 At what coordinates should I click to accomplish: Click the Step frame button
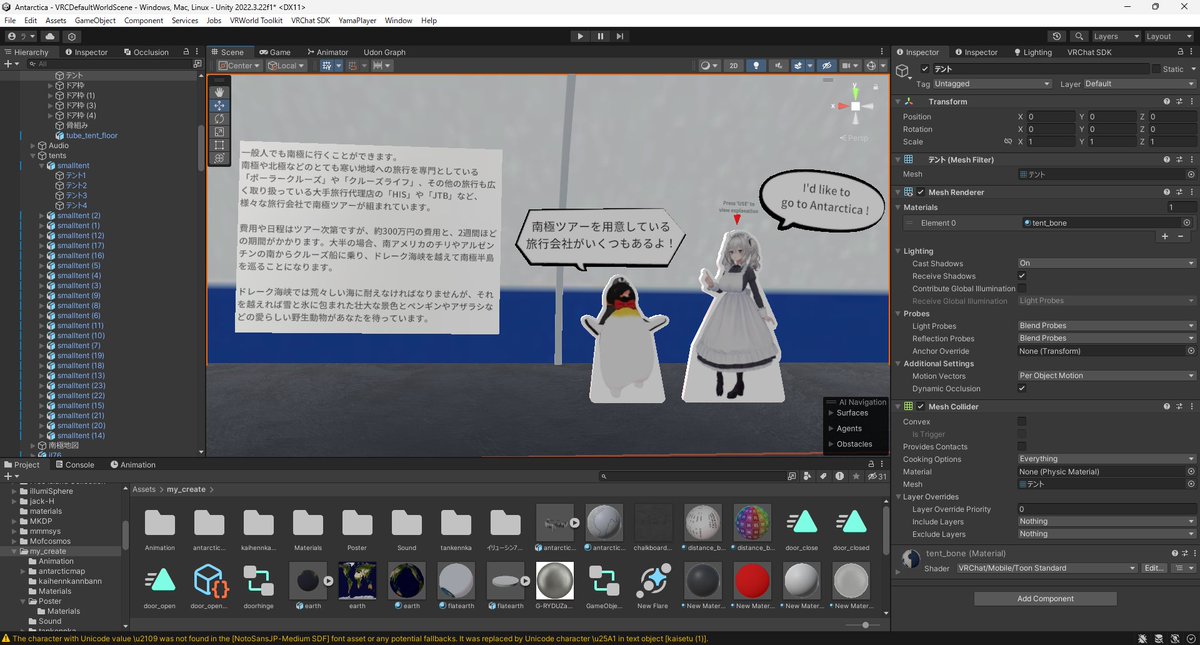pyautogui.click(x=621, y=36)
